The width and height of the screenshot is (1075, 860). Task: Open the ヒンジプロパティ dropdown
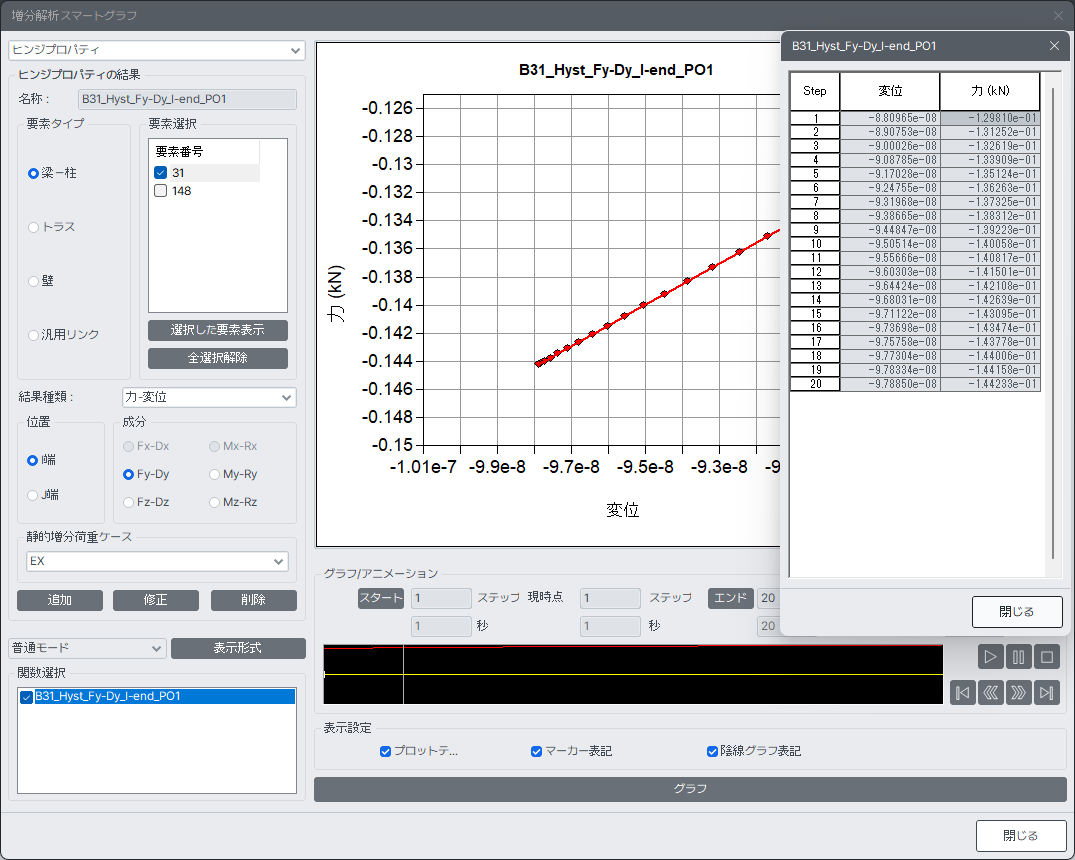point(156,50)
